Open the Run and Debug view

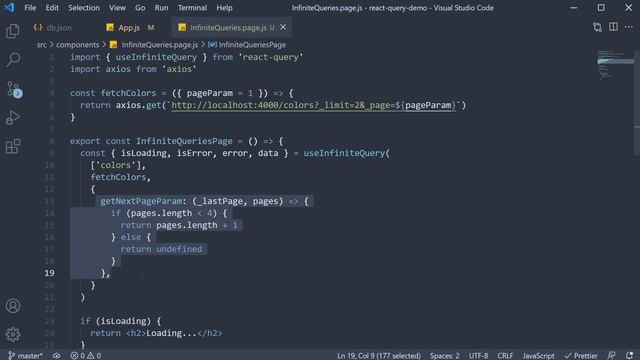13,118
